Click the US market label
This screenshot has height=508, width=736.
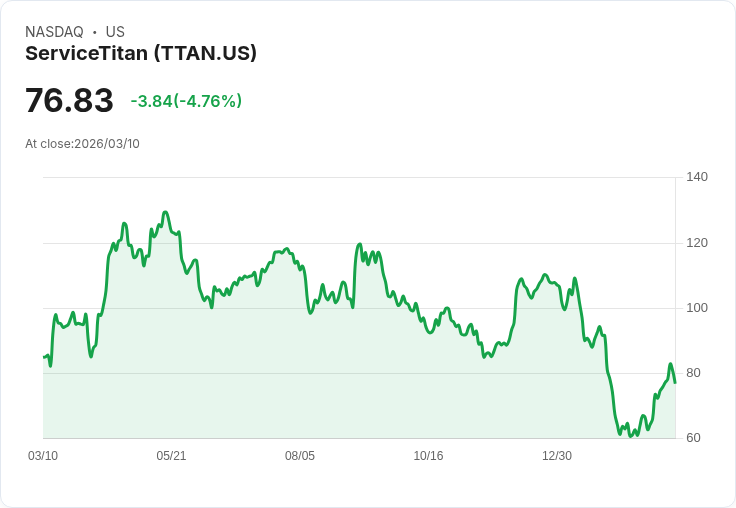(x=115, y=32)
